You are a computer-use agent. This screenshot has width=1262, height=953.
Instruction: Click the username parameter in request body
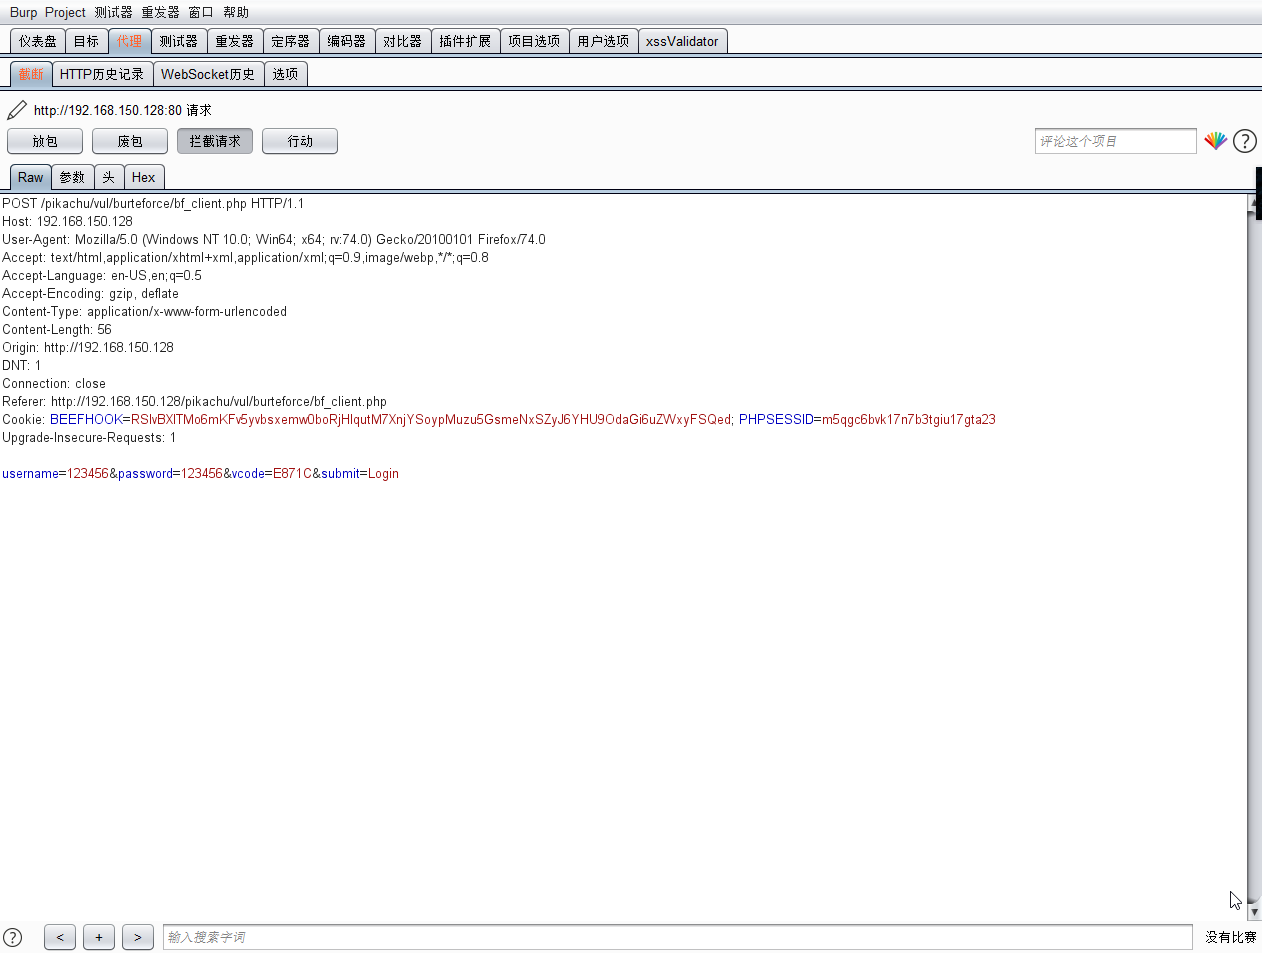(30, 473)
